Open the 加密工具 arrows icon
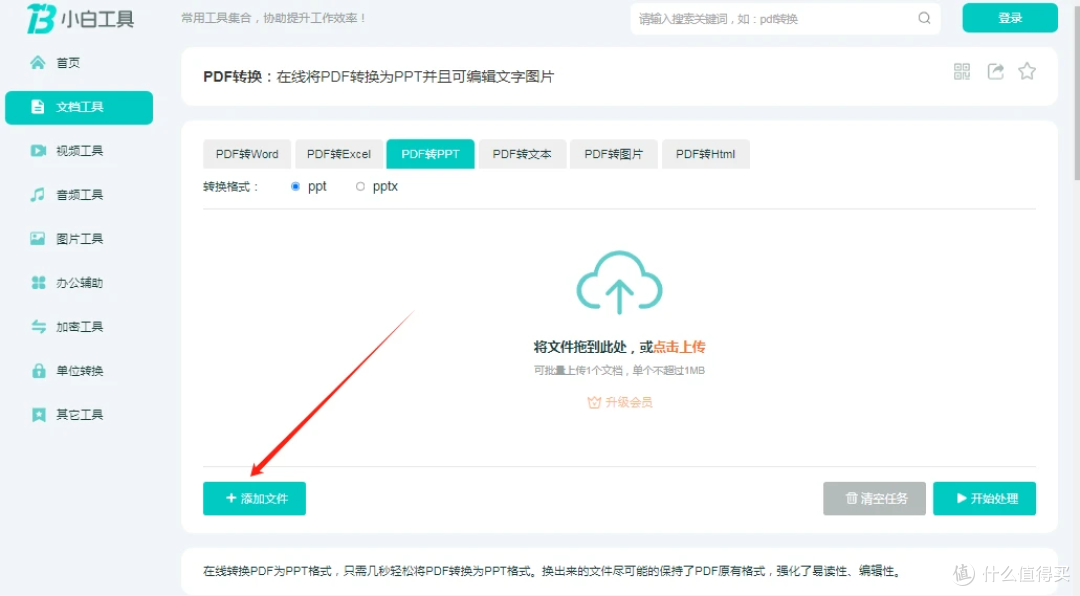The image size is (1080, 596). pos(38,327)
